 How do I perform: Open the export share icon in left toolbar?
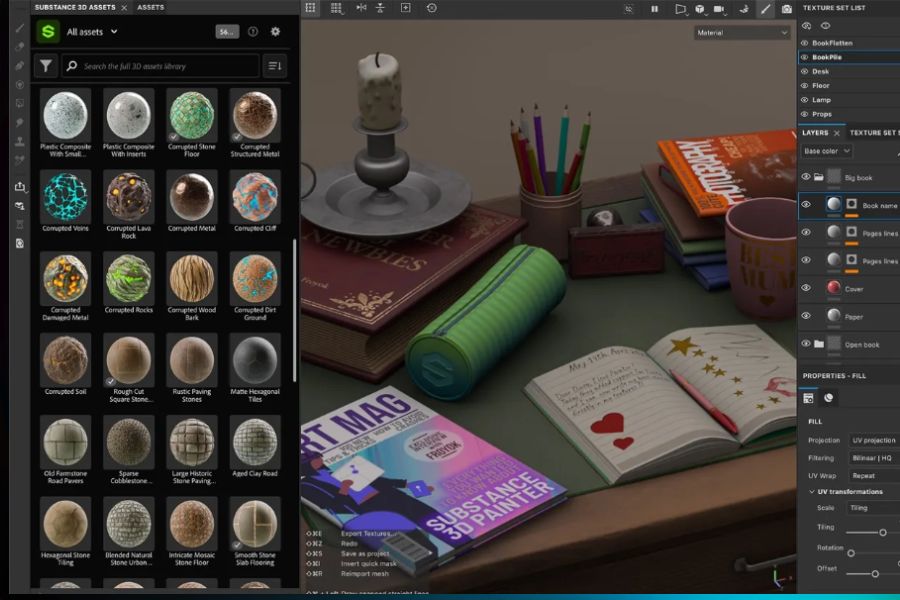point(20,187)
